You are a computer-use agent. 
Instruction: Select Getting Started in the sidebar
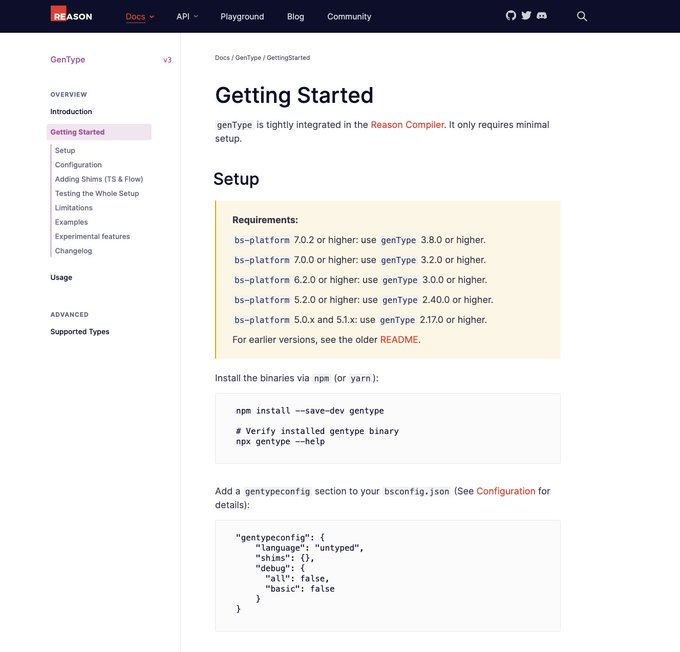(x=99, y=132)
